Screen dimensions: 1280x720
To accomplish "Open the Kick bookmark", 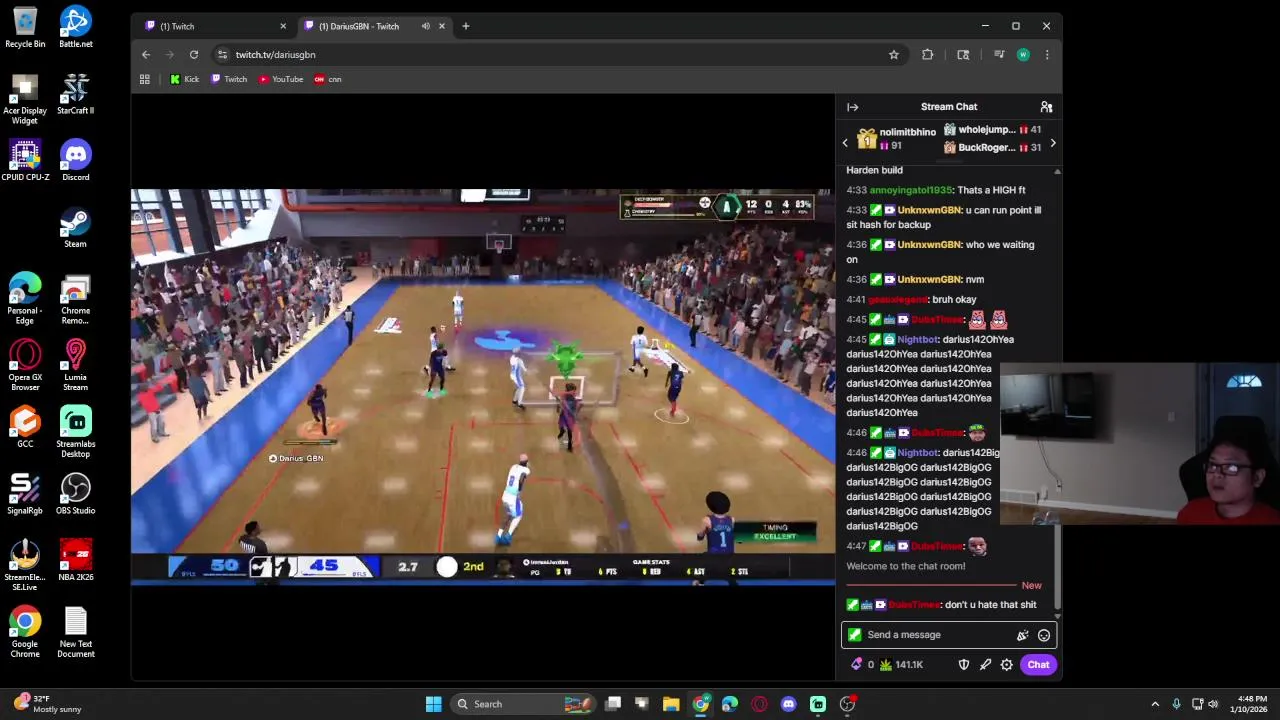I will (184, 79).
